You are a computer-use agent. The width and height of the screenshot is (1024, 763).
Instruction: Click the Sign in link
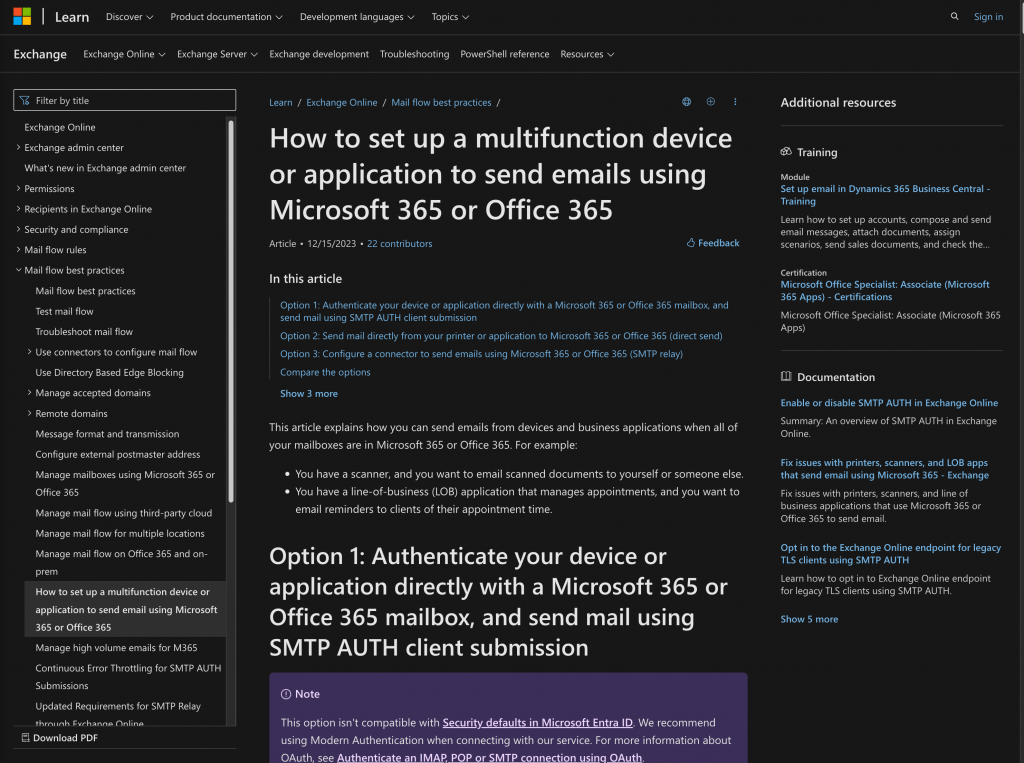[x=988, y=17]
